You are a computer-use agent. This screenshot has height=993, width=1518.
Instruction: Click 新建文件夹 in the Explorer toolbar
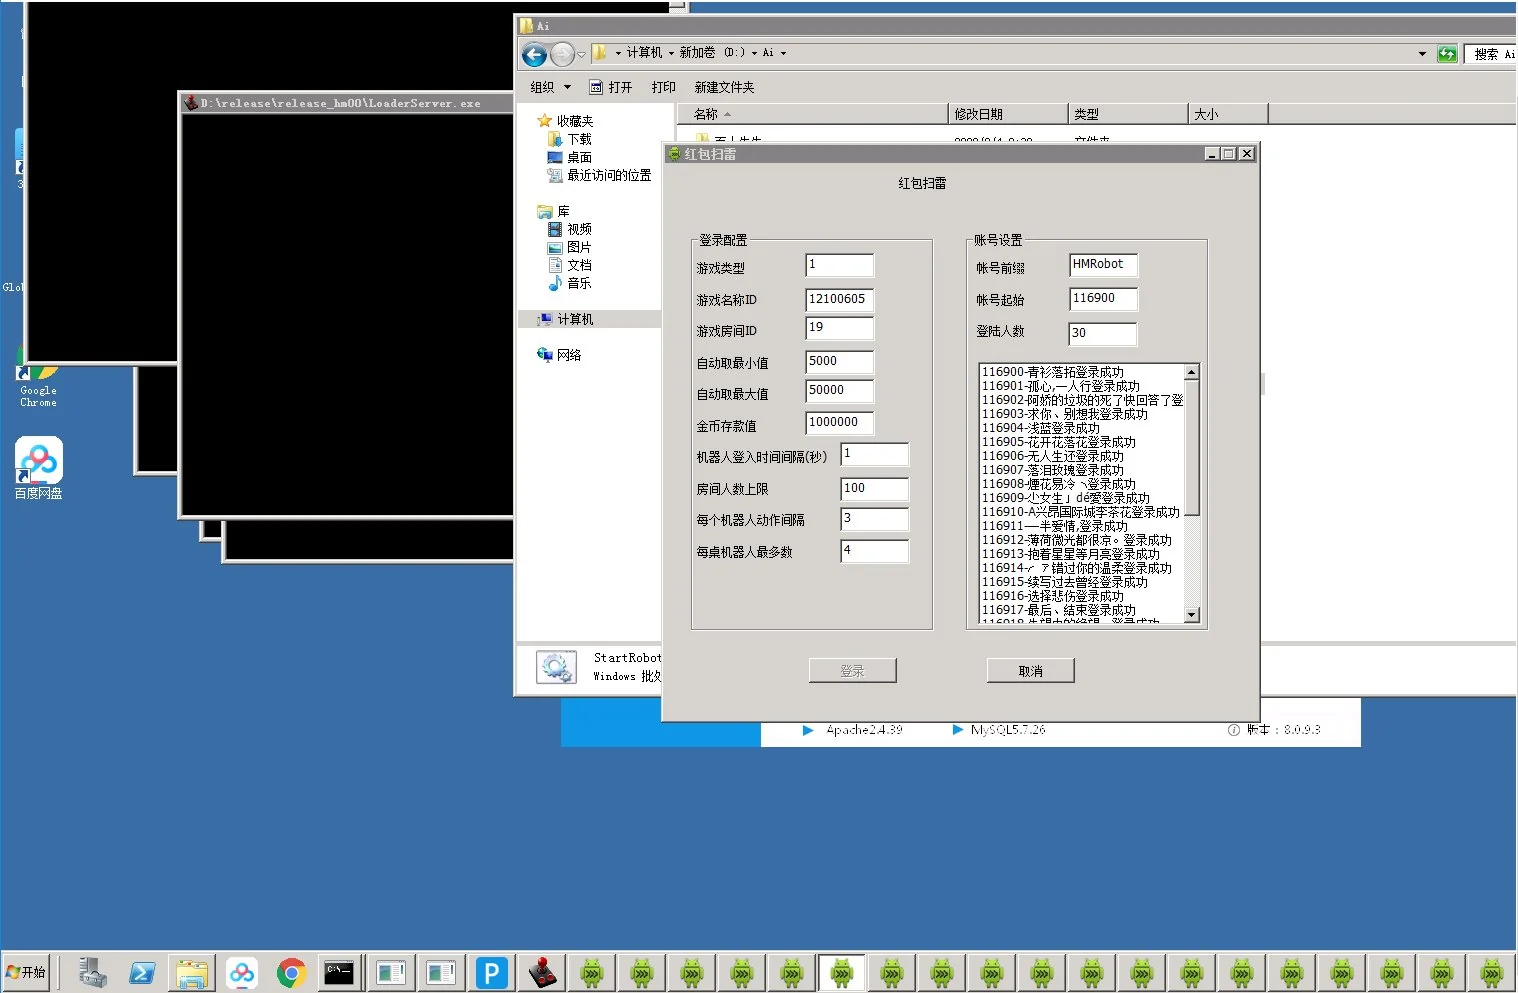724,87
